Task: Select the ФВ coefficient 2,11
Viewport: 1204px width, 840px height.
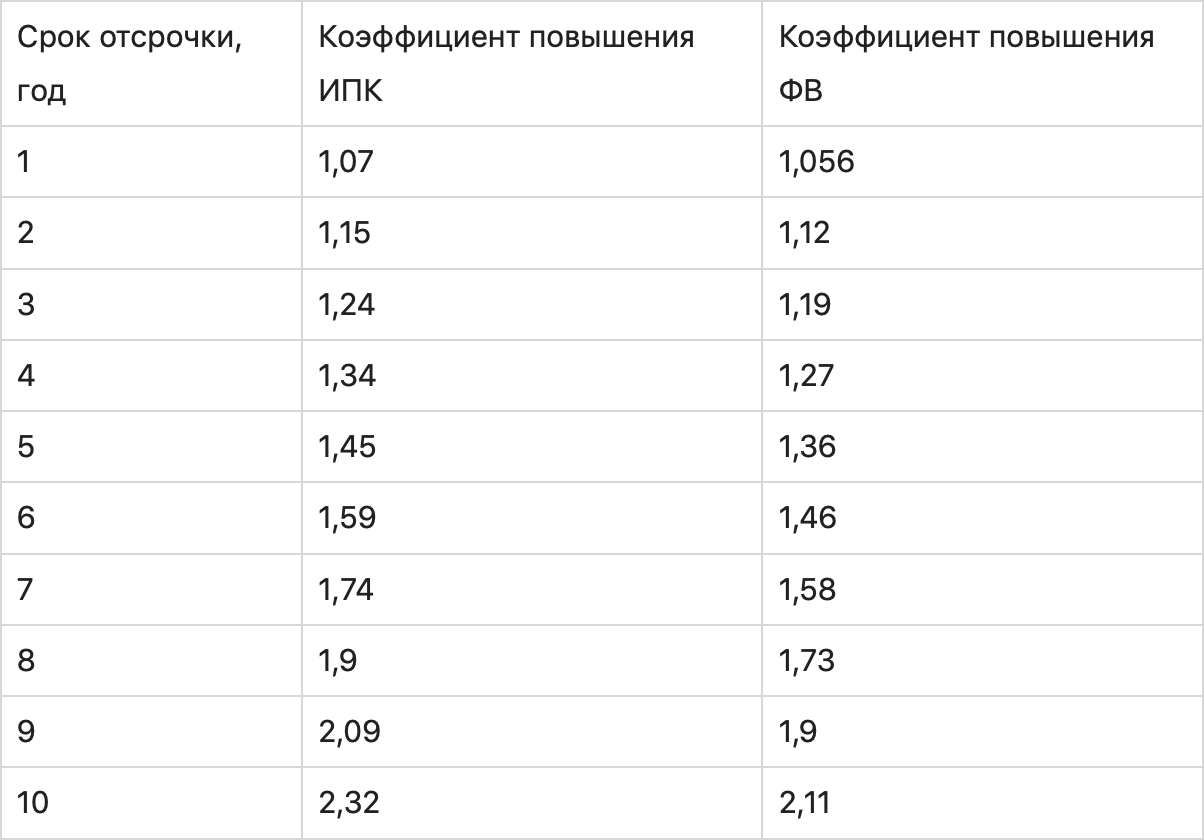Action: point(804,802)
